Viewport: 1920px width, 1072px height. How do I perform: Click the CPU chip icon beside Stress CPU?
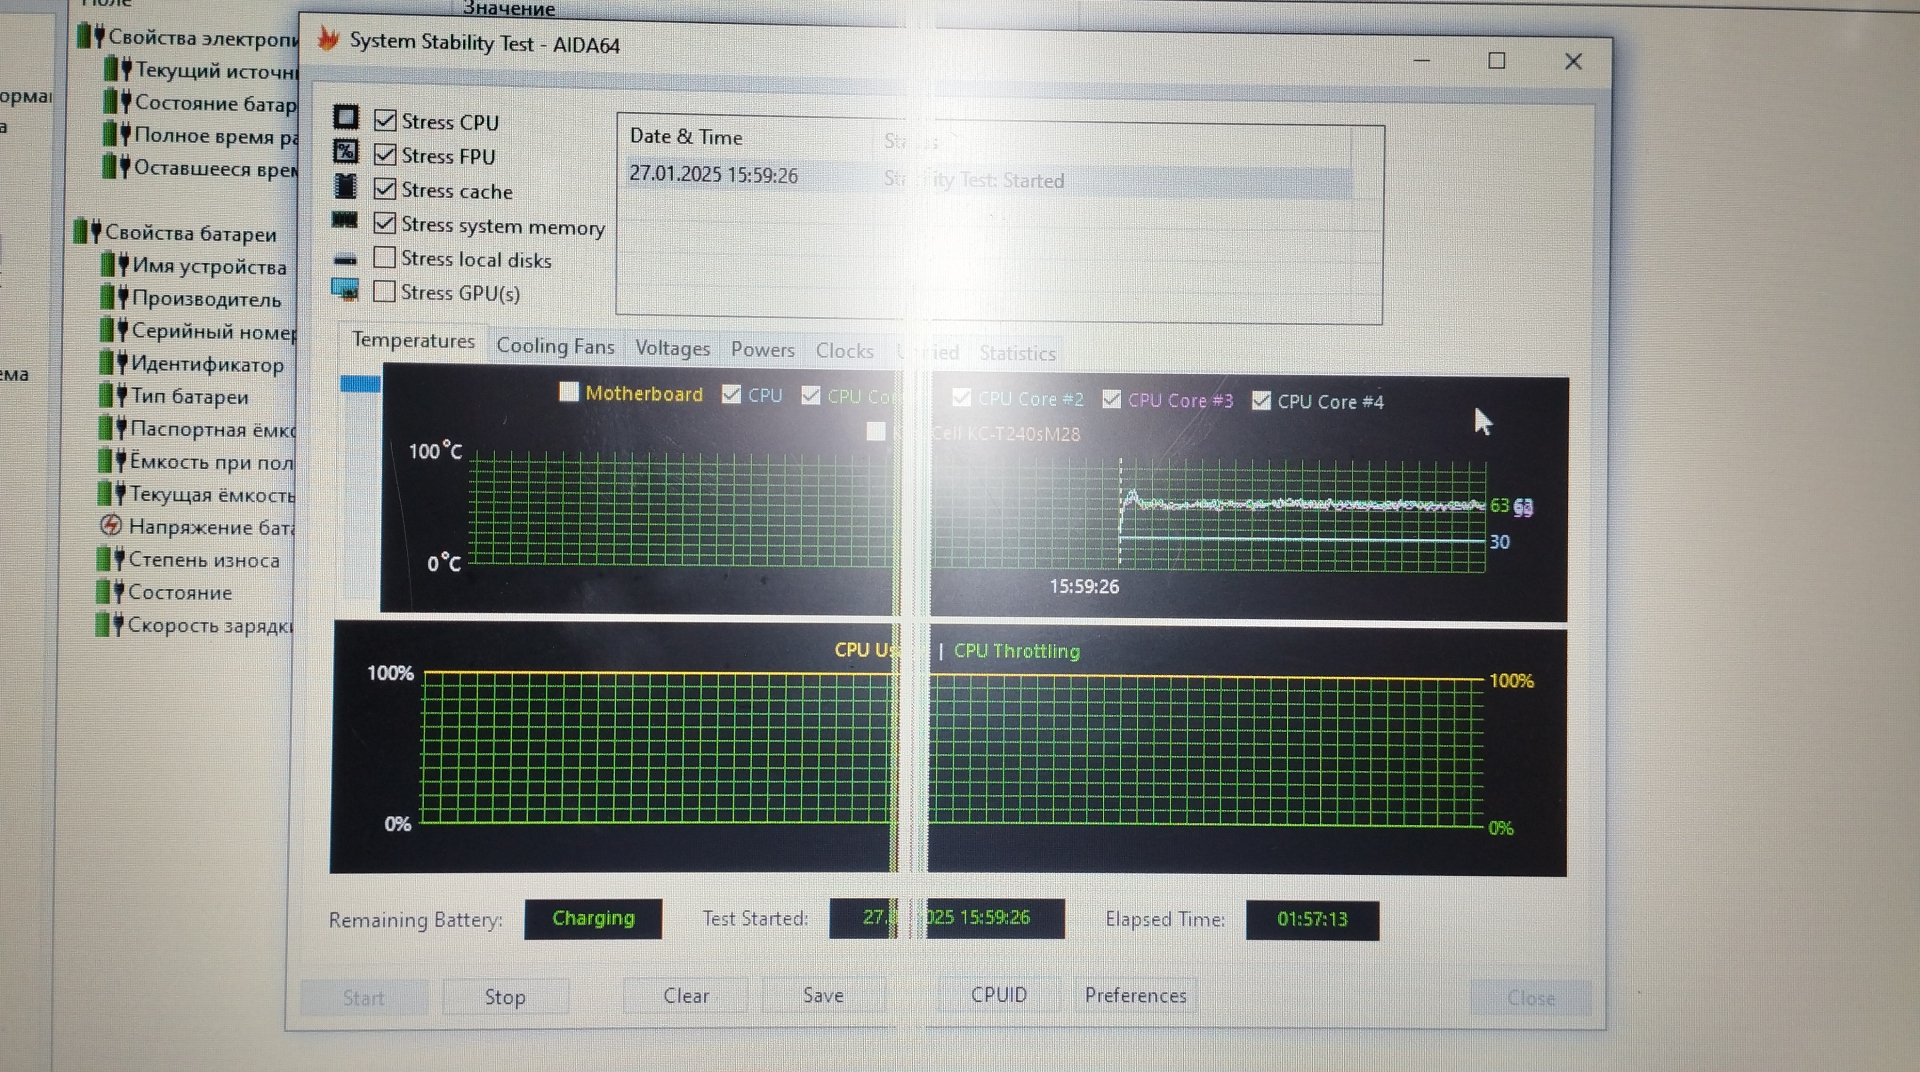click(x=346, y=117)
